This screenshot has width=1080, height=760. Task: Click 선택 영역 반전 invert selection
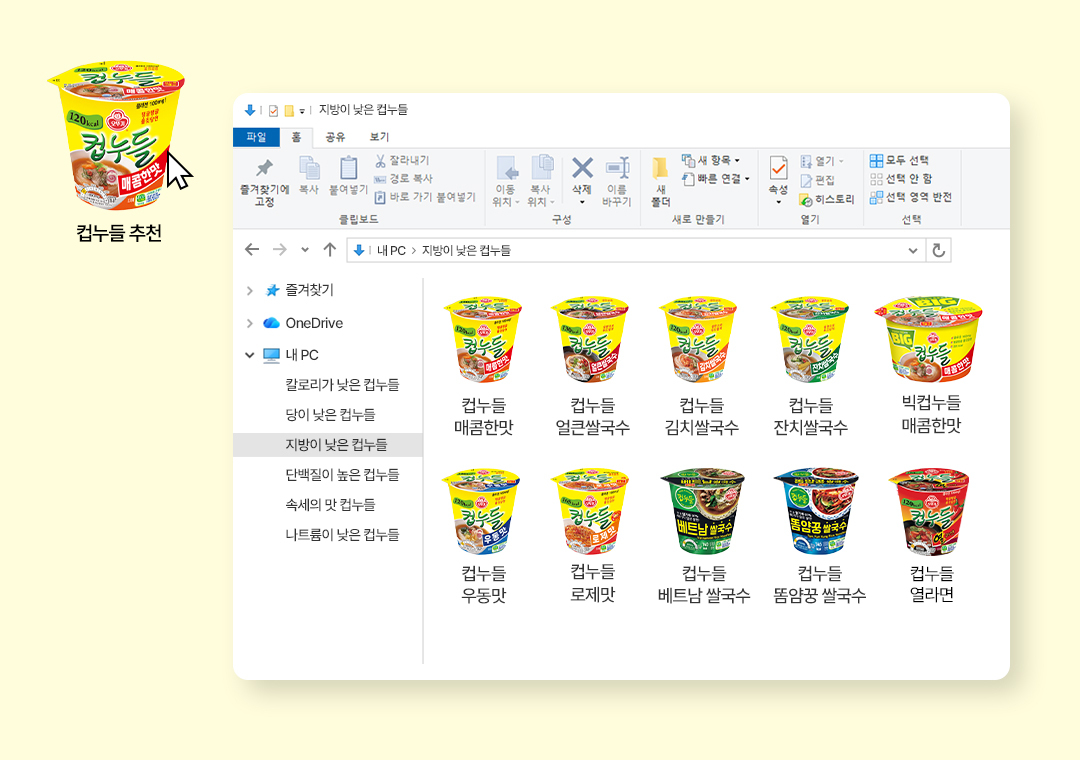pyautogui.click(x=910, y=198)
